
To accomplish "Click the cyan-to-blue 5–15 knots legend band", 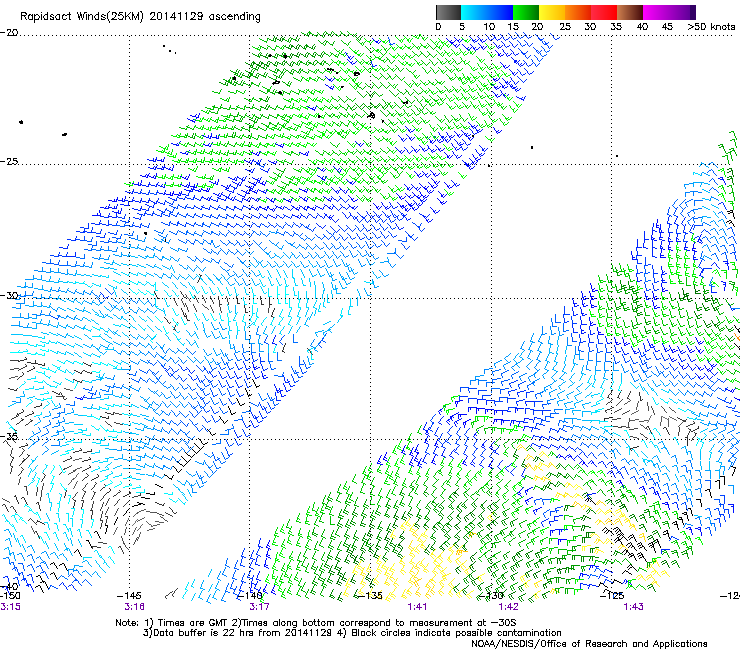I will tap(487, 12).
